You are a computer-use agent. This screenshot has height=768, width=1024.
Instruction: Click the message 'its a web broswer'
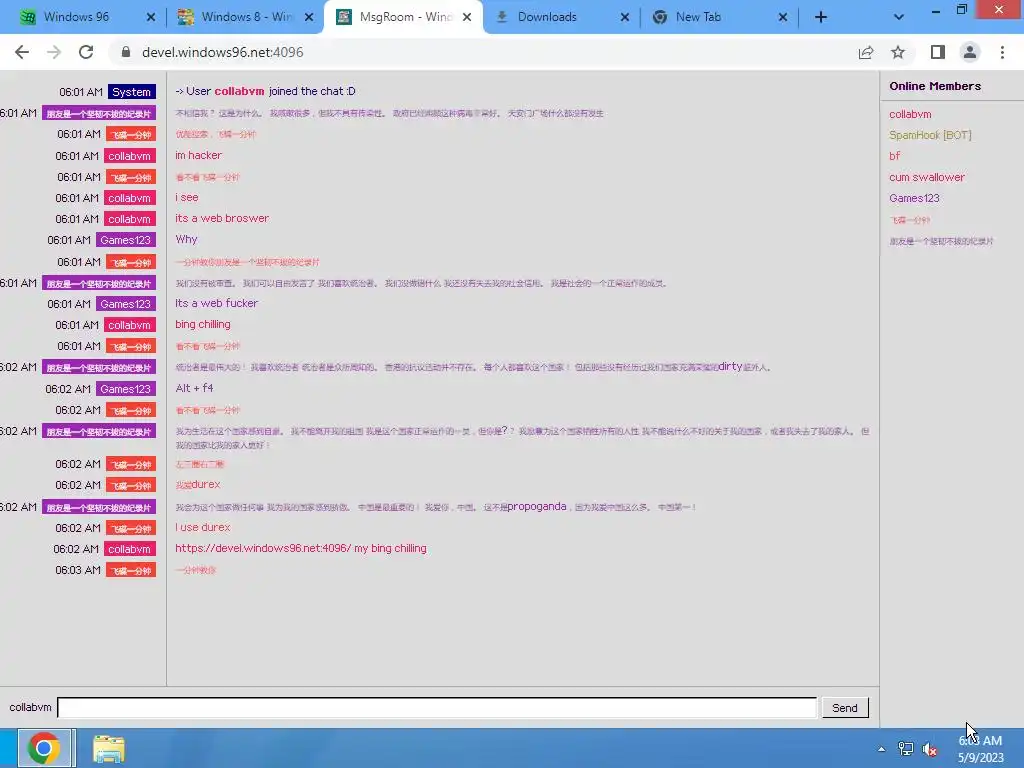tap(222, 218)
